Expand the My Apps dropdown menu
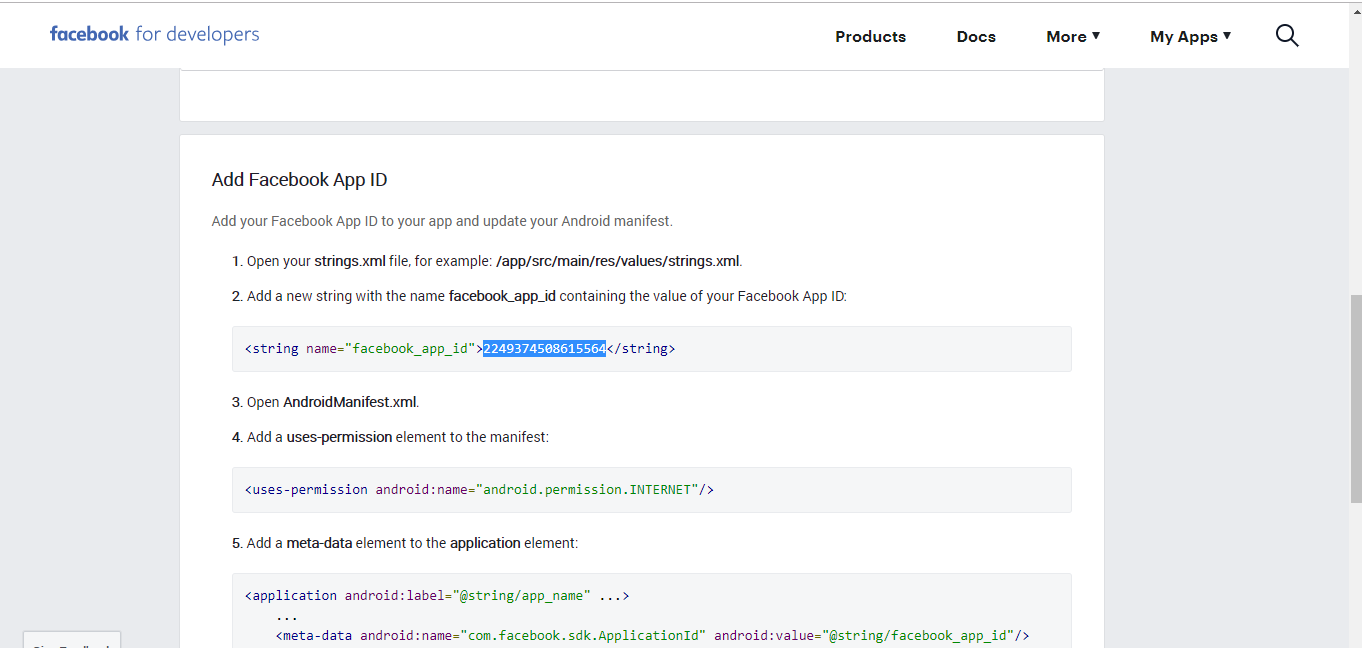Viewport: 1362px width, 648px height. [x=1190, y=36]
